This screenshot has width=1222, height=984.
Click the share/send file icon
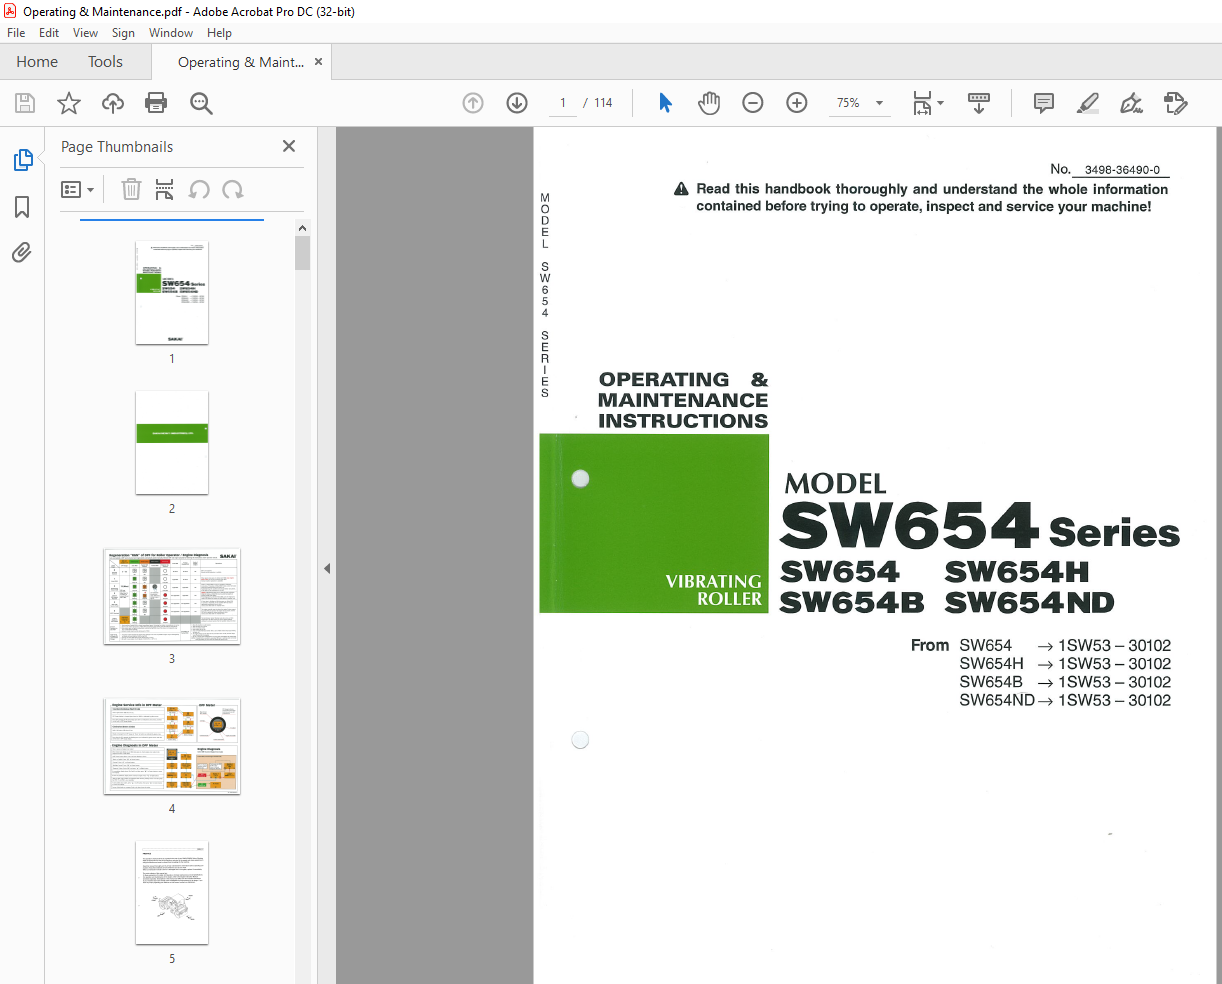(1175, 103)
